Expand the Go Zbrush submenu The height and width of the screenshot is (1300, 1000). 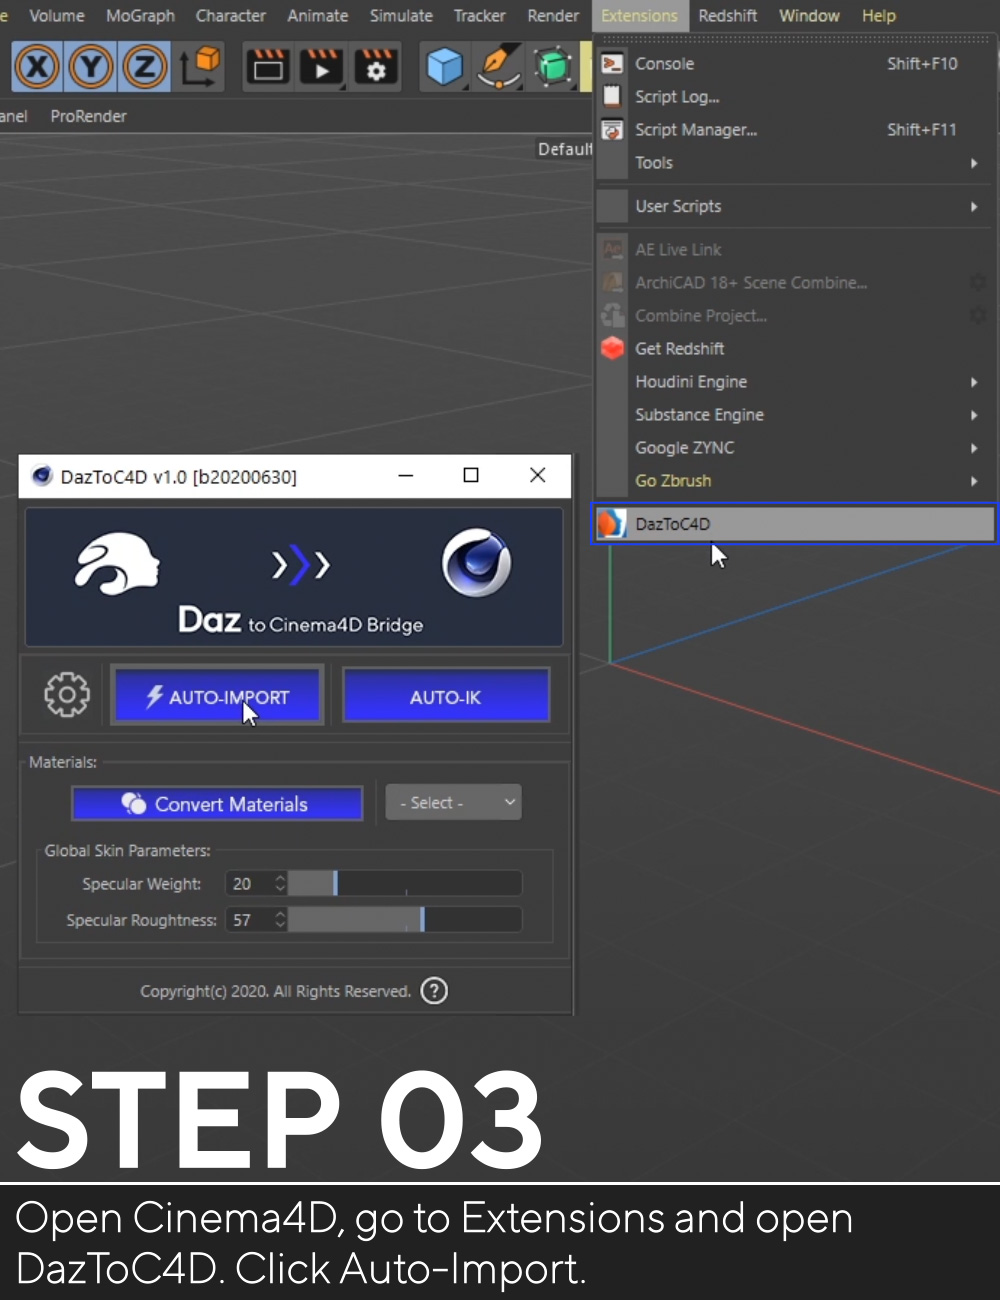(795, 481)
